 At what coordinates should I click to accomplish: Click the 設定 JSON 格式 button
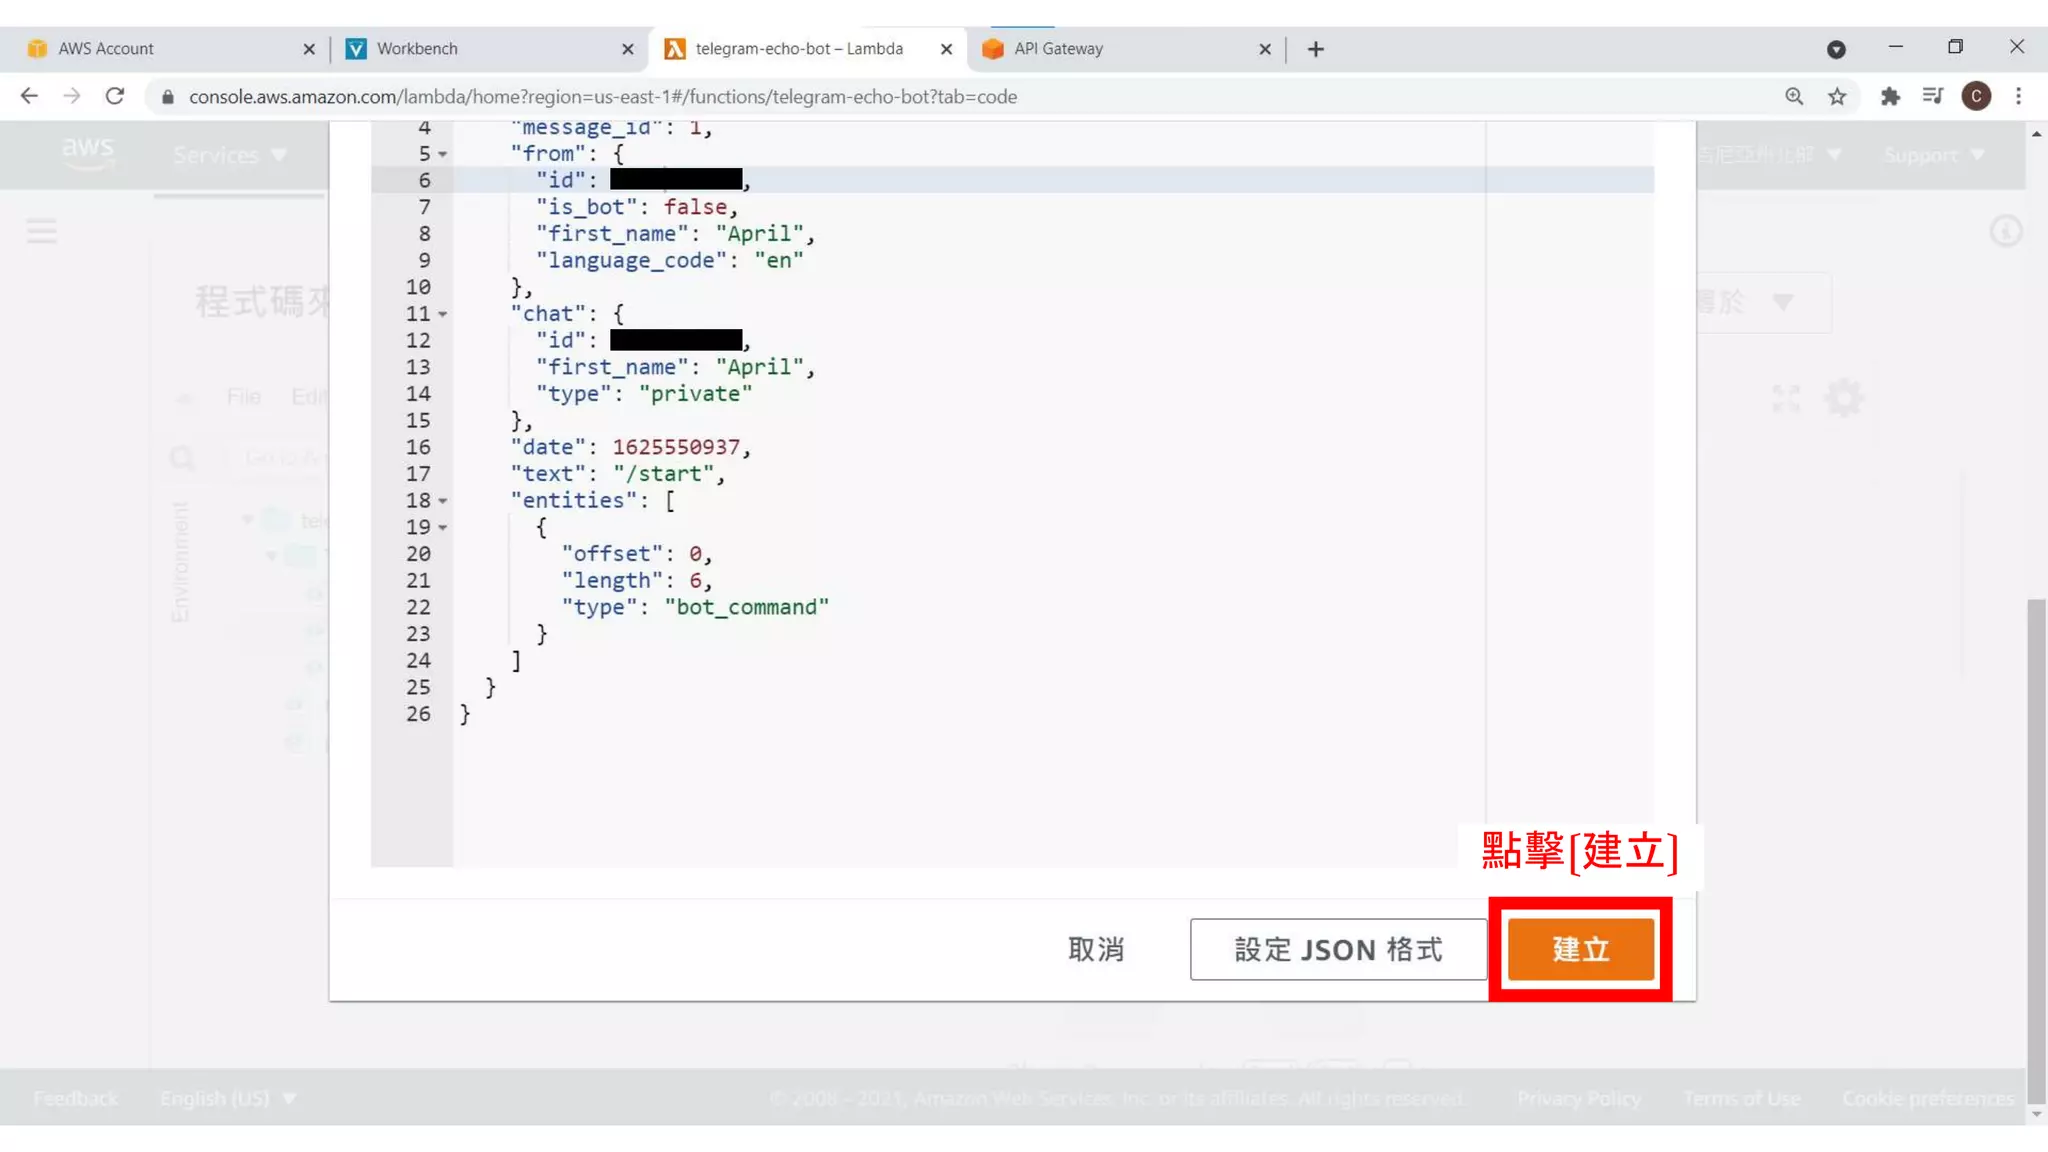(x=1338, y=948)
